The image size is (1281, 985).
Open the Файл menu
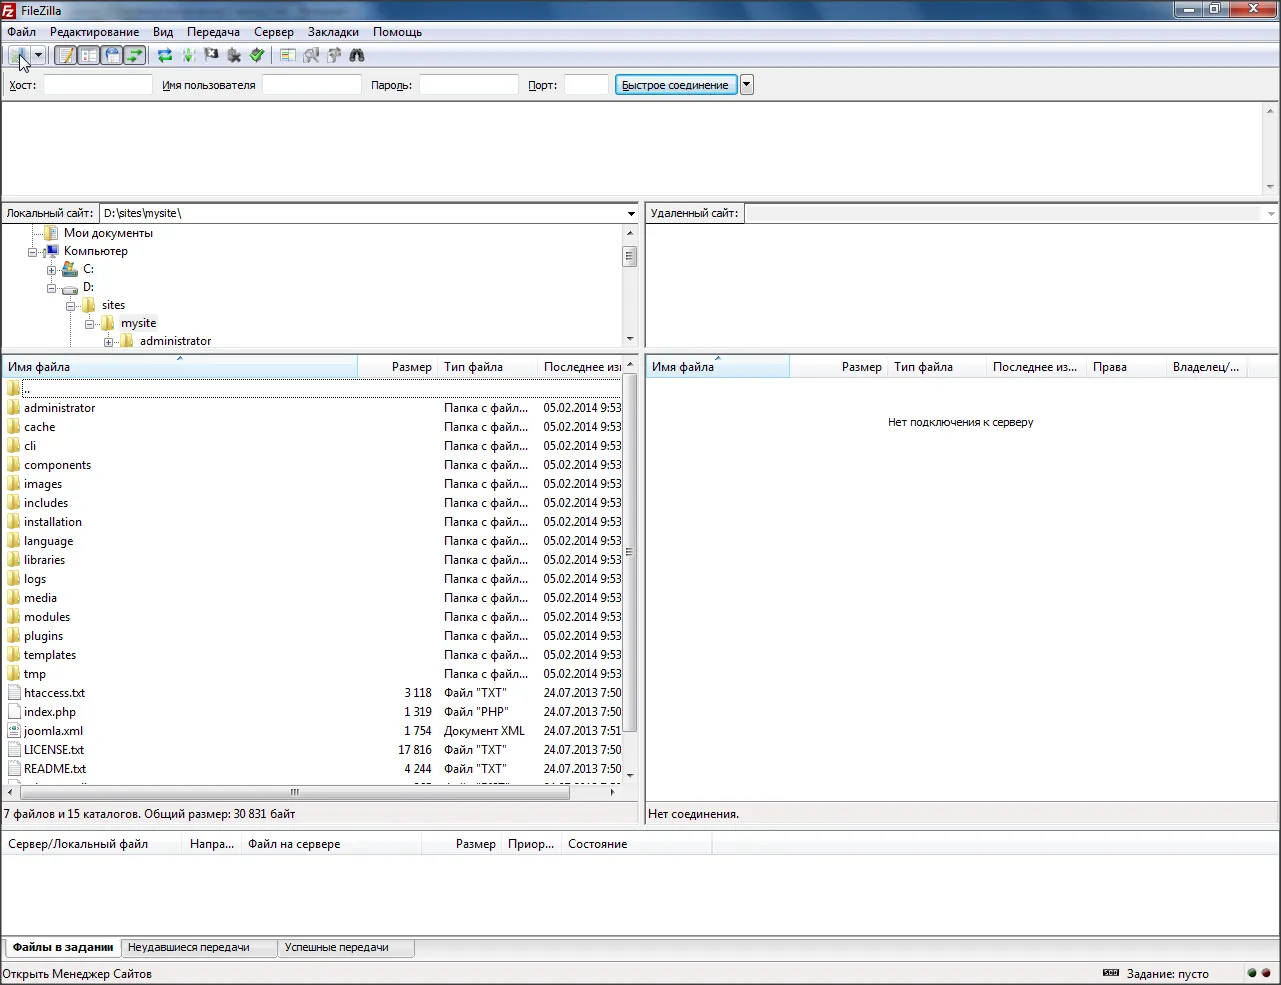pos(21,32)
